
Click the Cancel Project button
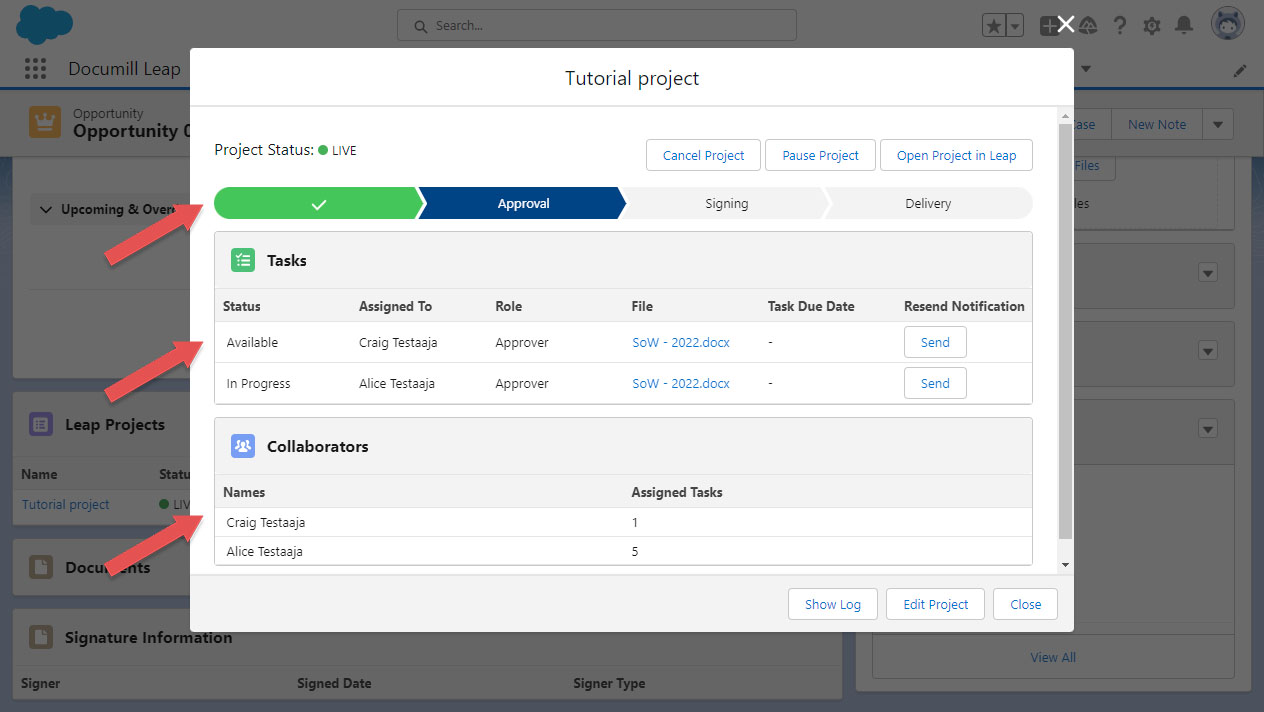703,155
